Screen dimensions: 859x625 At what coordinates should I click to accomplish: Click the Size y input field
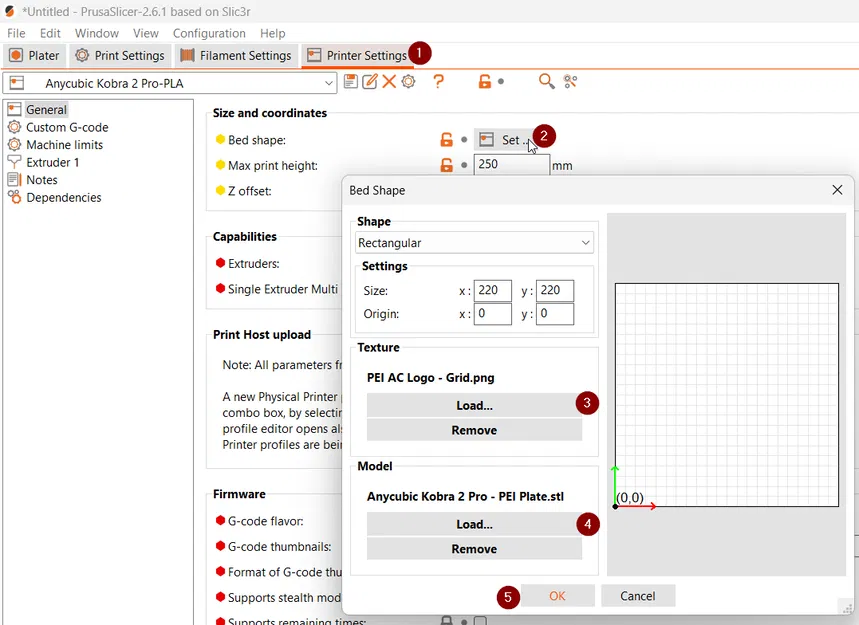pos(554,290)
